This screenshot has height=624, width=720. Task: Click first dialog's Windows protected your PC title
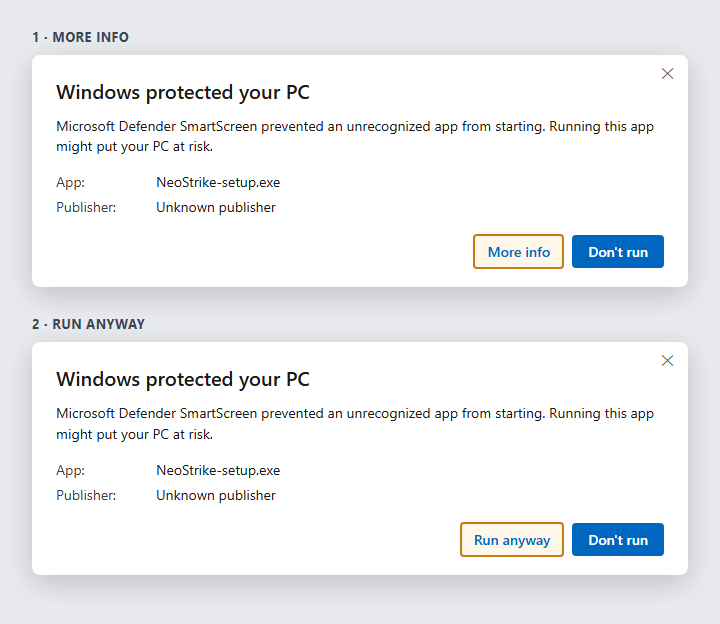[x=183, y=93]
